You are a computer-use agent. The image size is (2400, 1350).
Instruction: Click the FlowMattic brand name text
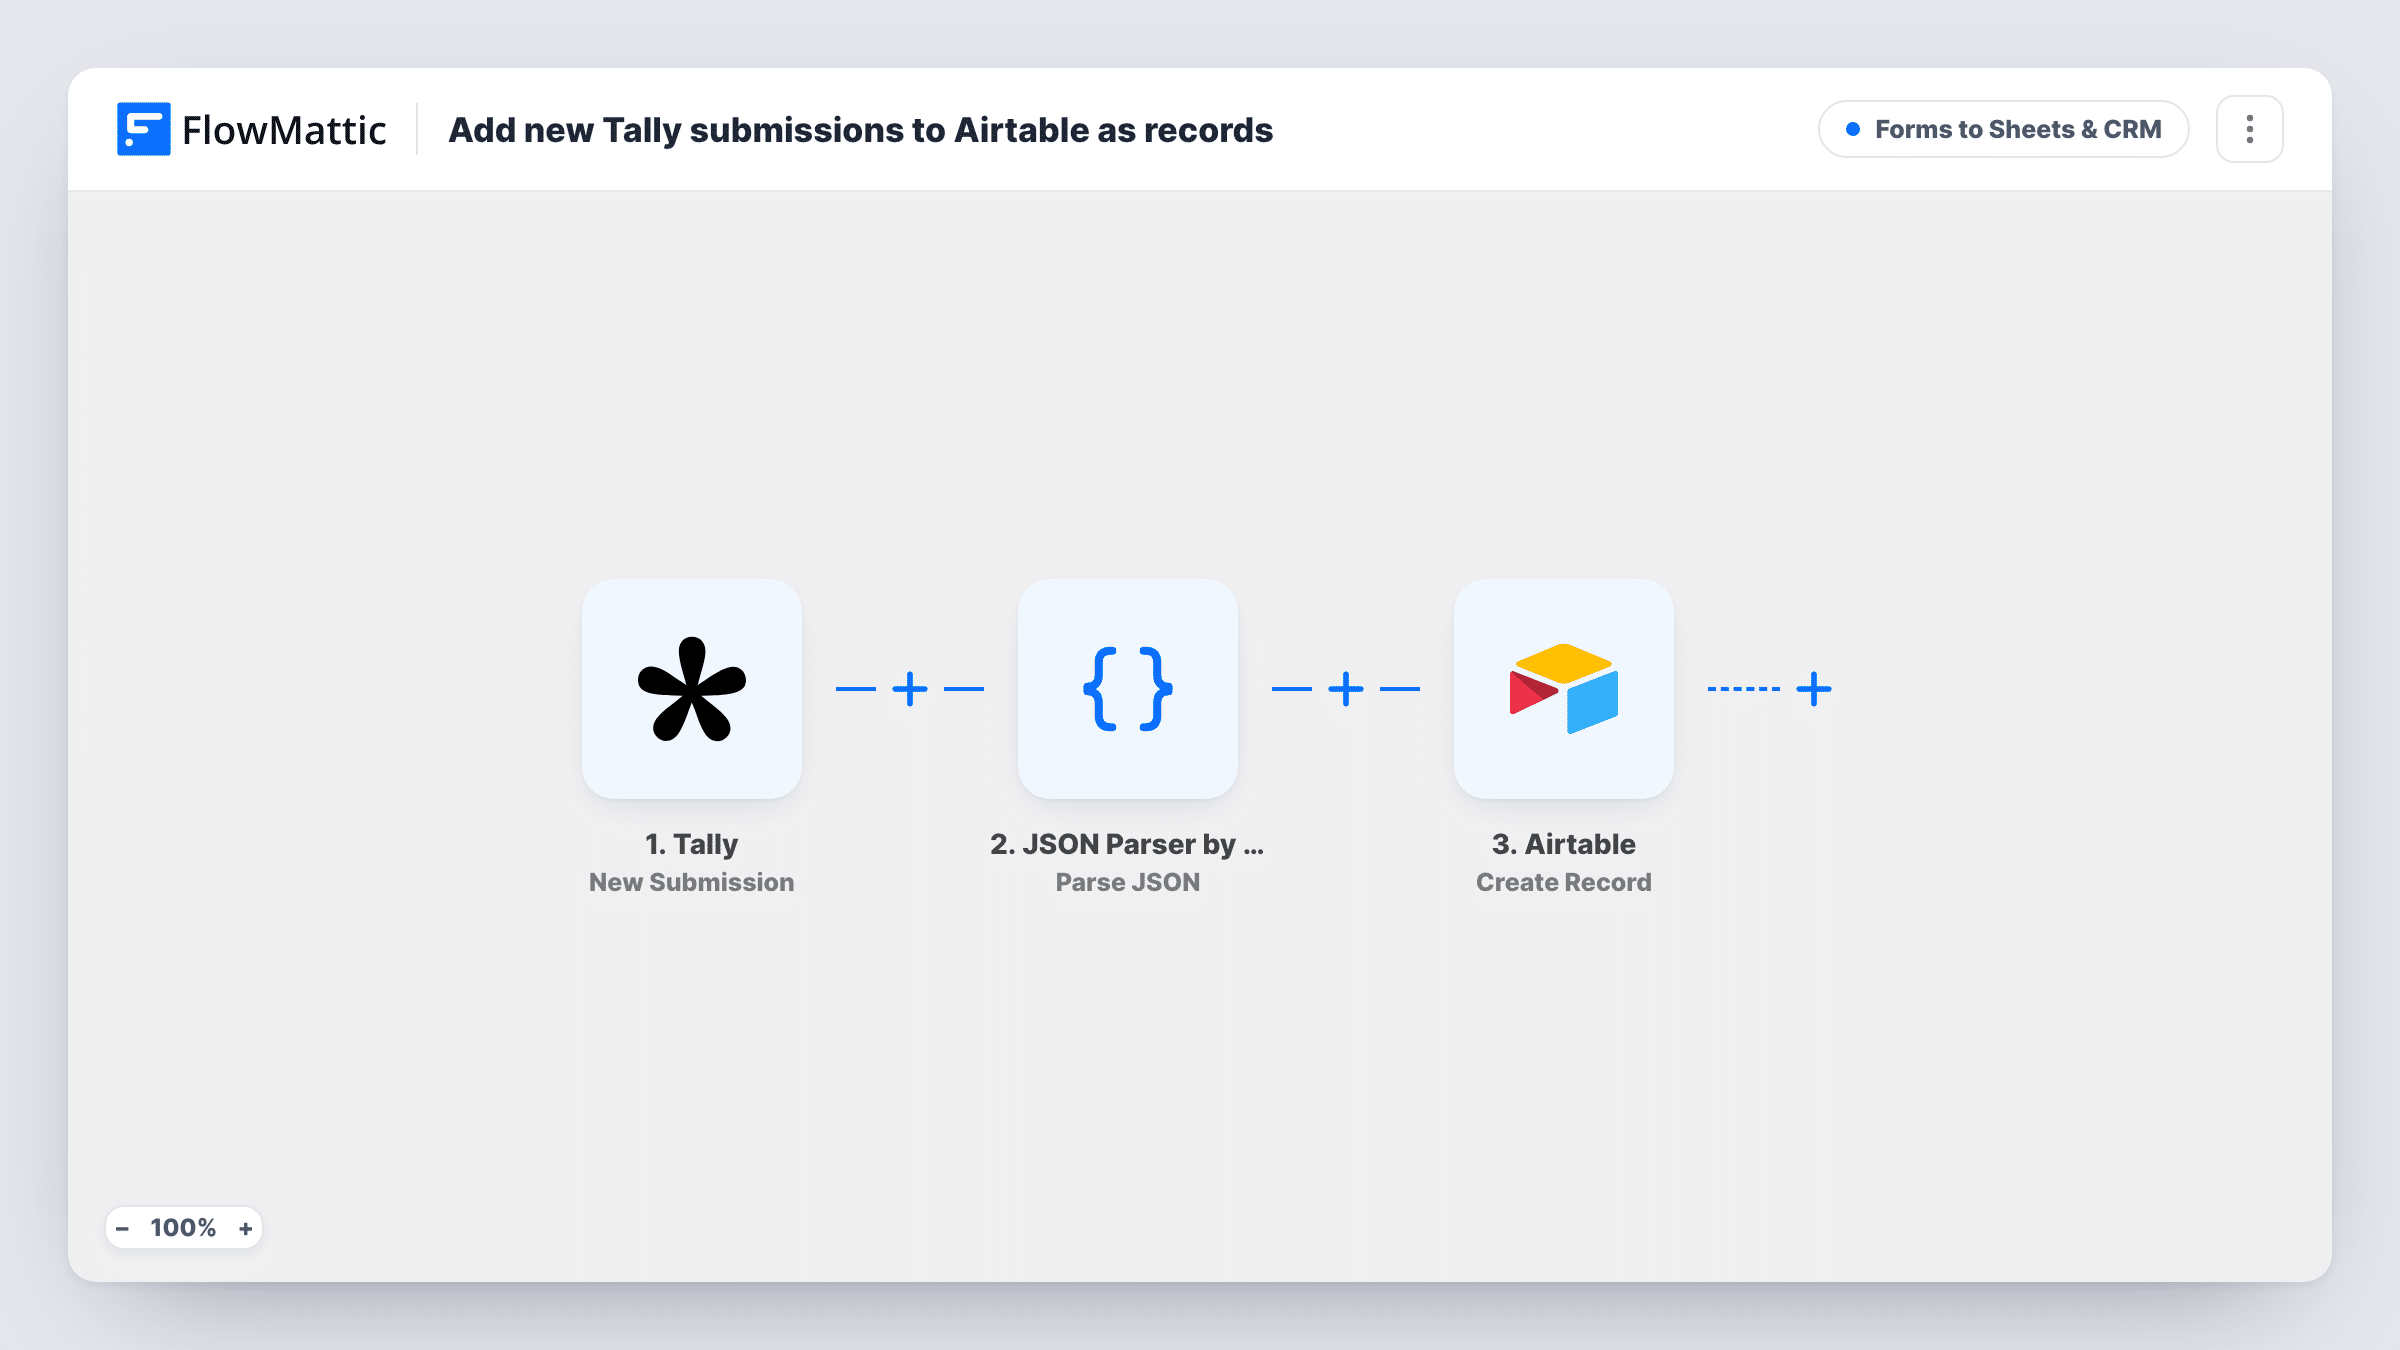(x=284, y=130)
